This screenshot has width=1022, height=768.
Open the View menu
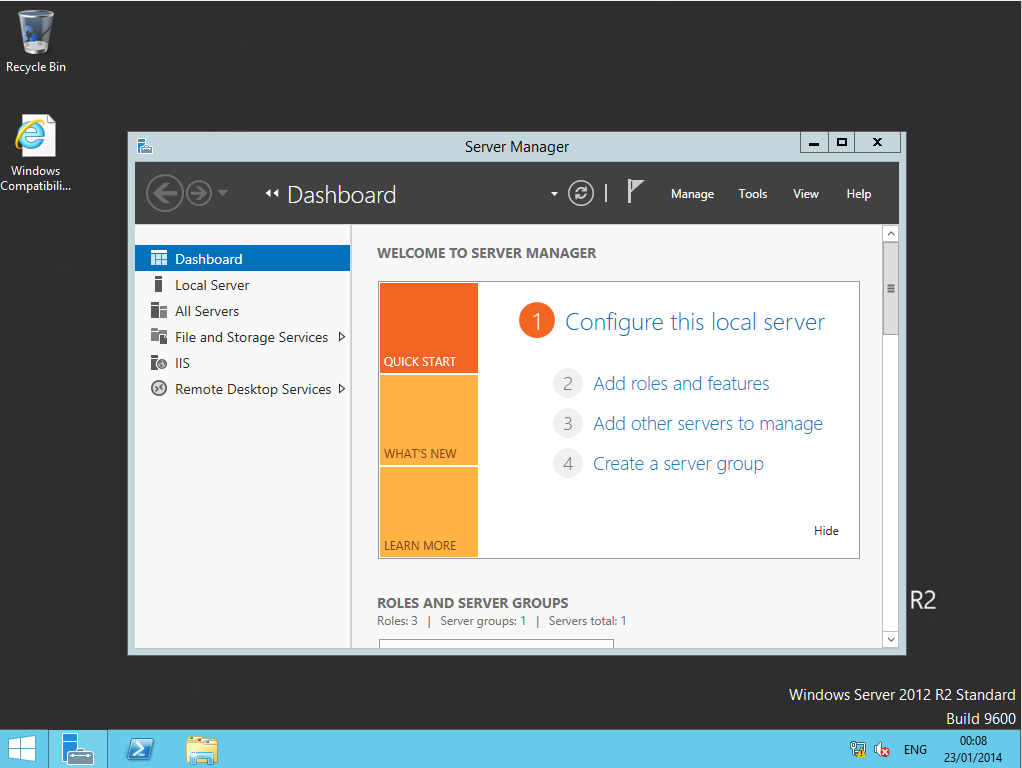coord(806,194)
